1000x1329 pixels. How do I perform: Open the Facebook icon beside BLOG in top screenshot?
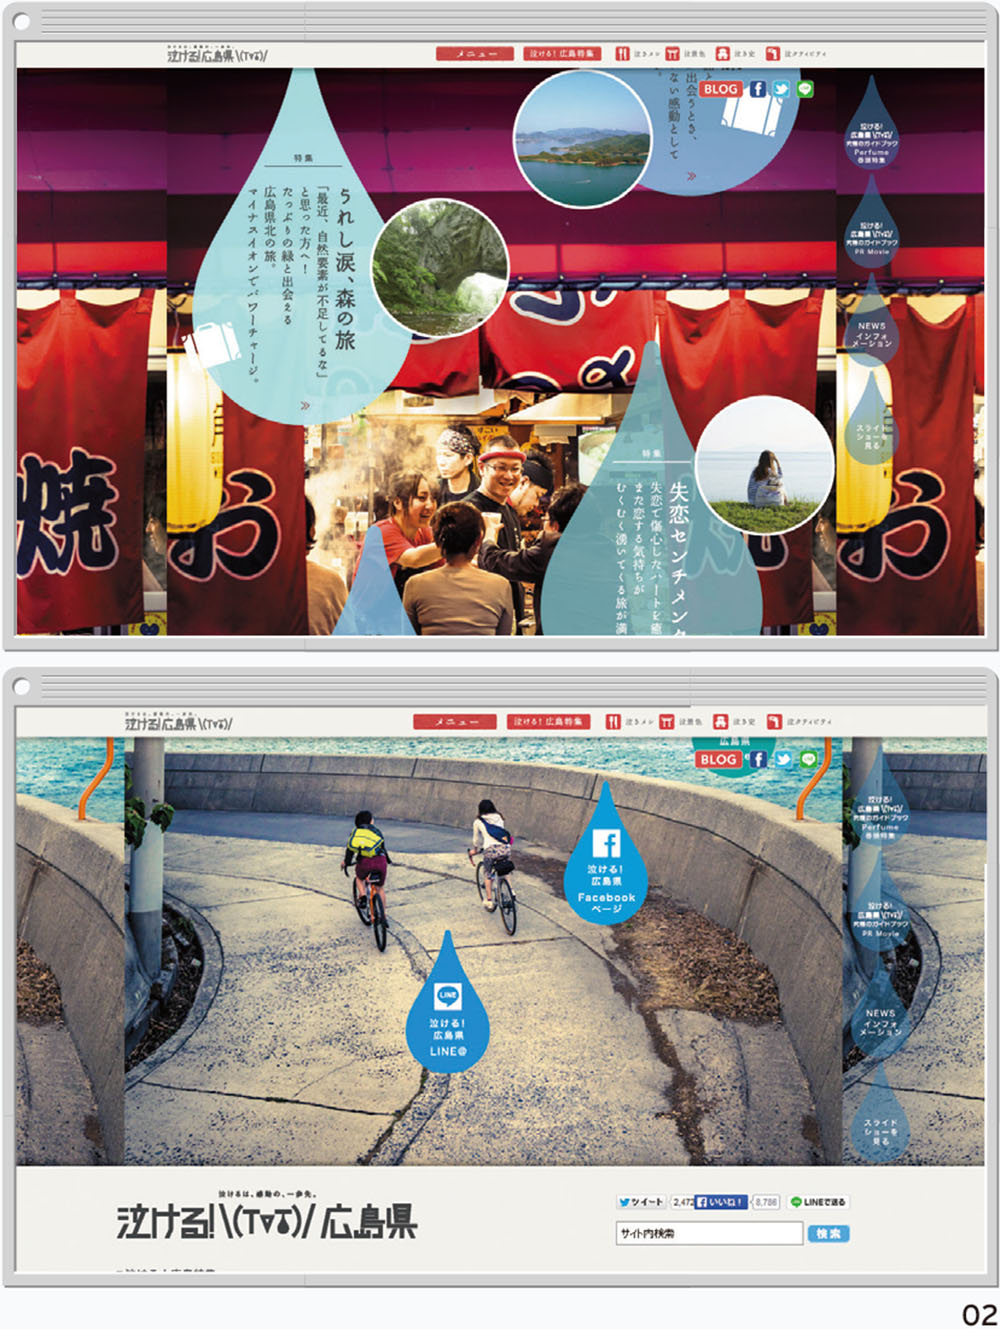pyautogui.click(x=758, y=89)
